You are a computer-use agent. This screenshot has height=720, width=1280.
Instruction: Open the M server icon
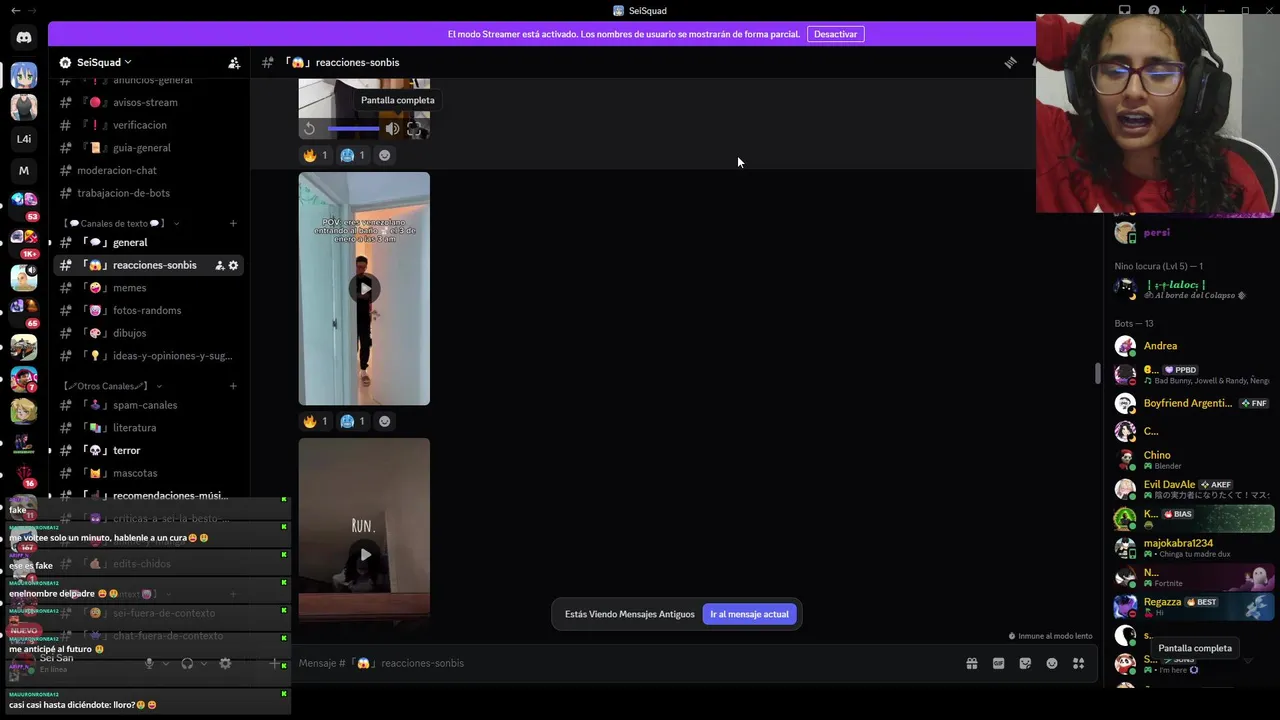(x=24, y=171)
